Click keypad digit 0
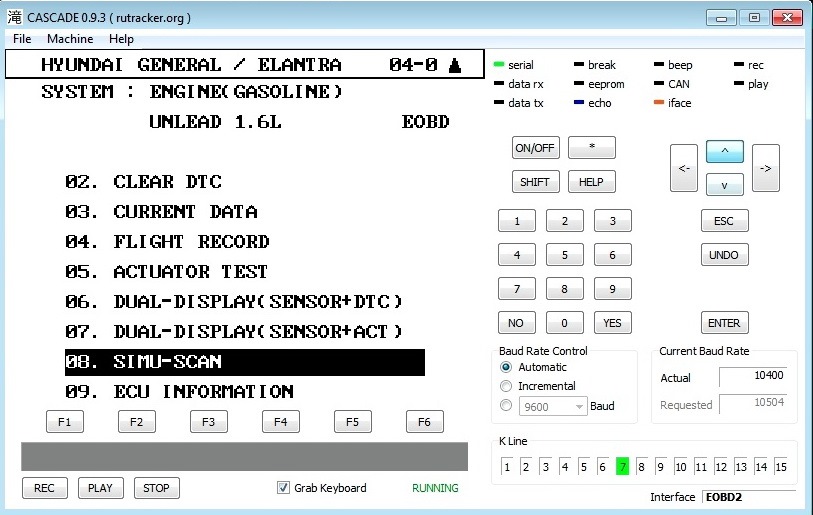 pyautogui.click(x=565, y=323)
